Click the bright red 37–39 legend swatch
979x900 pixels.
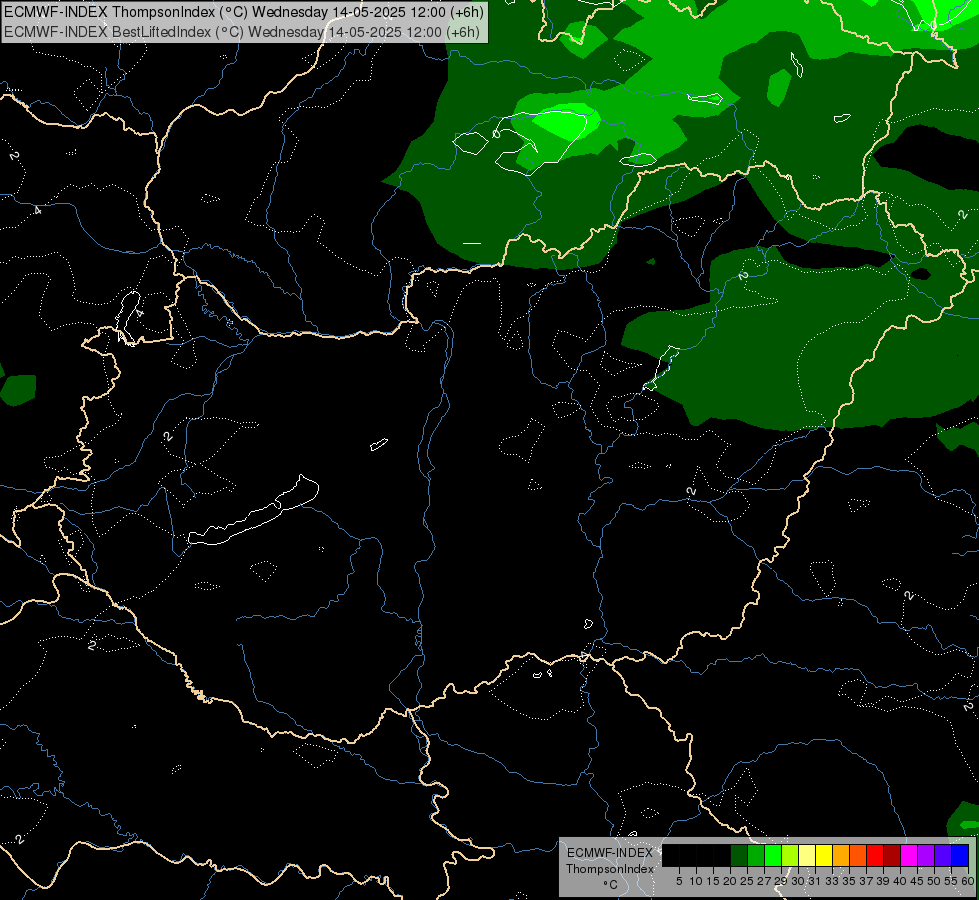(875, 855)
